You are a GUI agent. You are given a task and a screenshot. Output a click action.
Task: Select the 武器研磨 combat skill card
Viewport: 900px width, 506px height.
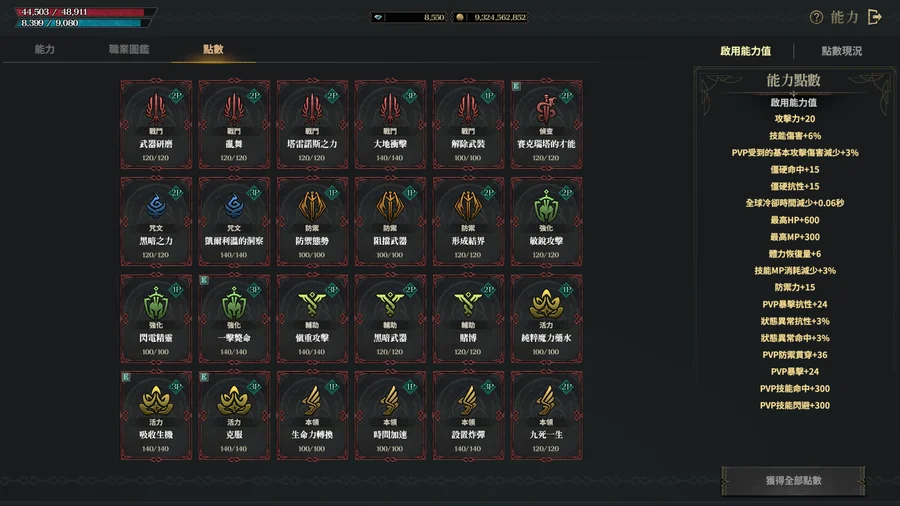click(156, 124)
